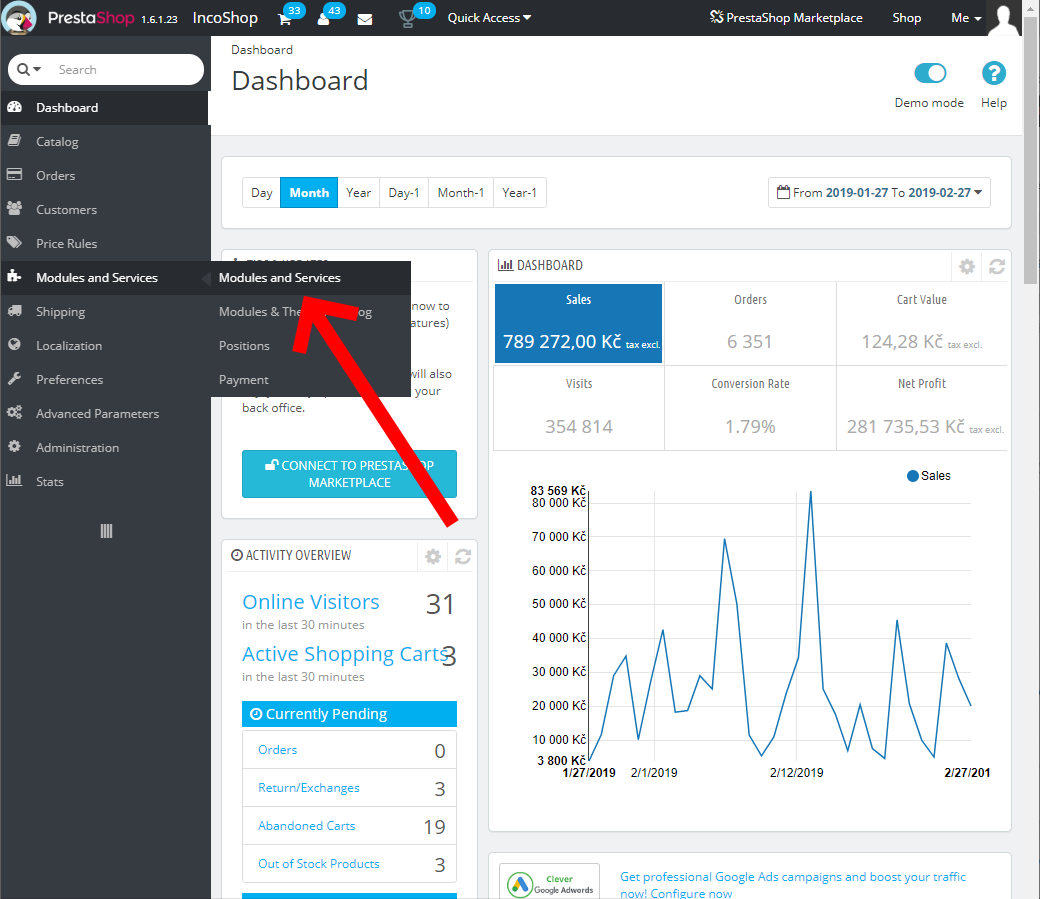Open the trophy merchant expertise icon

point(407,19)
